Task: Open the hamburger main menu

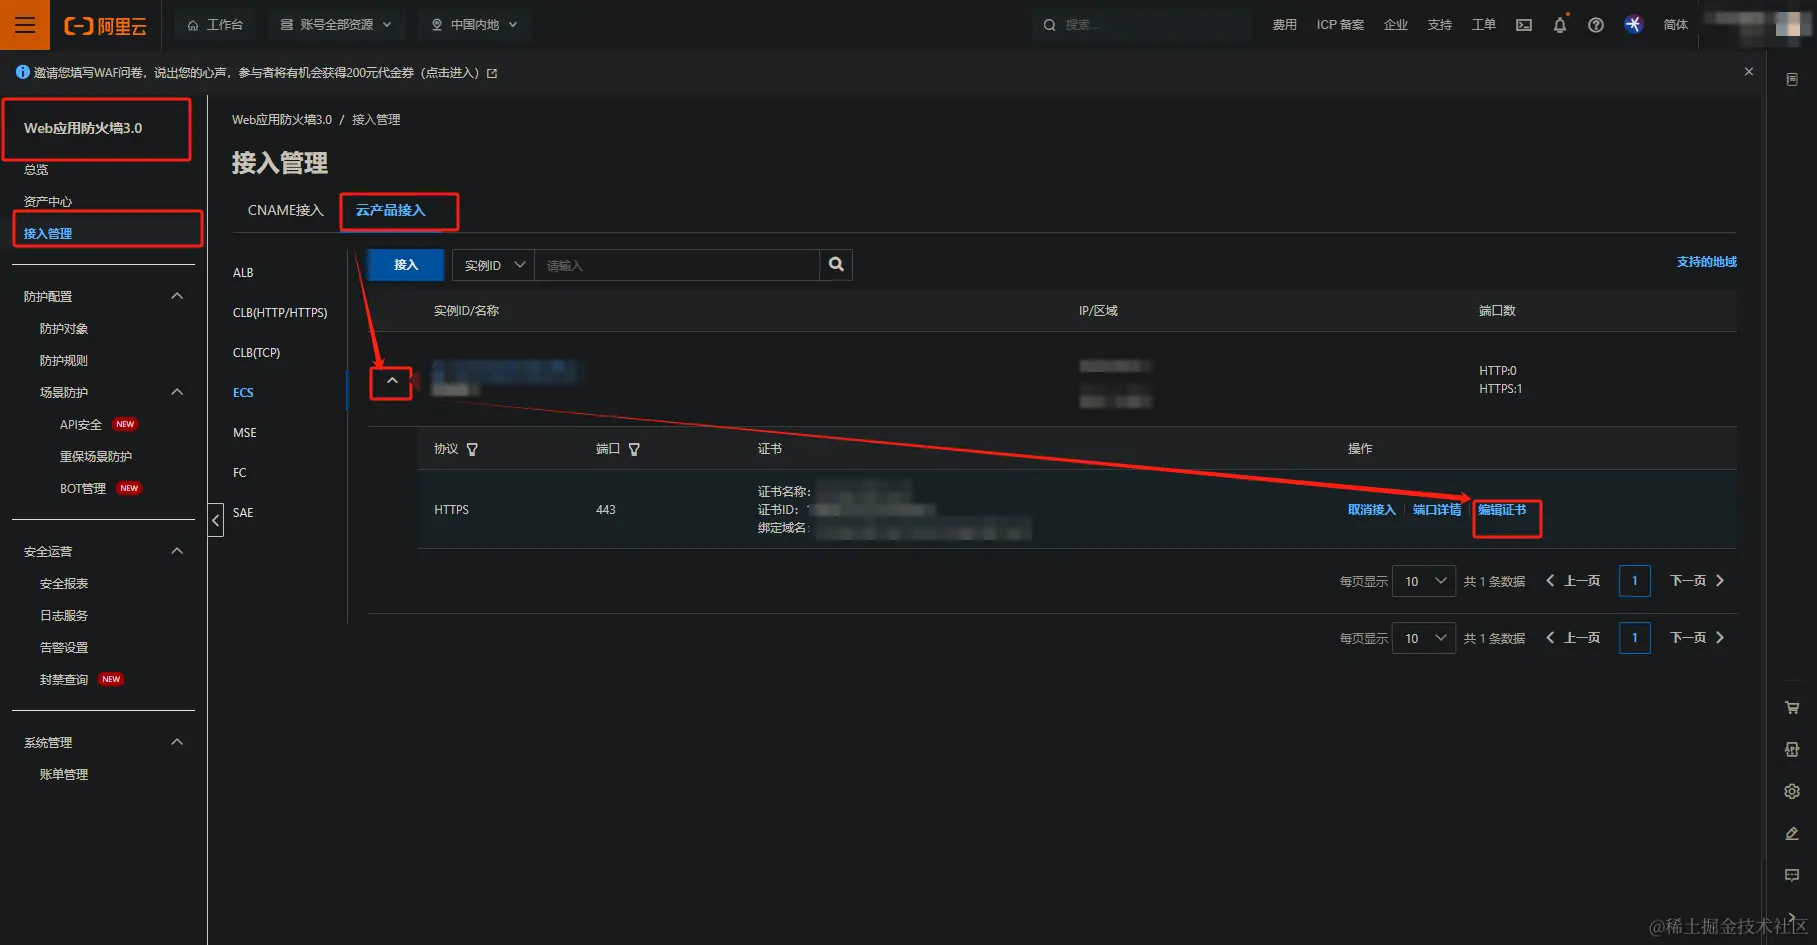Action: coord(25,25)
